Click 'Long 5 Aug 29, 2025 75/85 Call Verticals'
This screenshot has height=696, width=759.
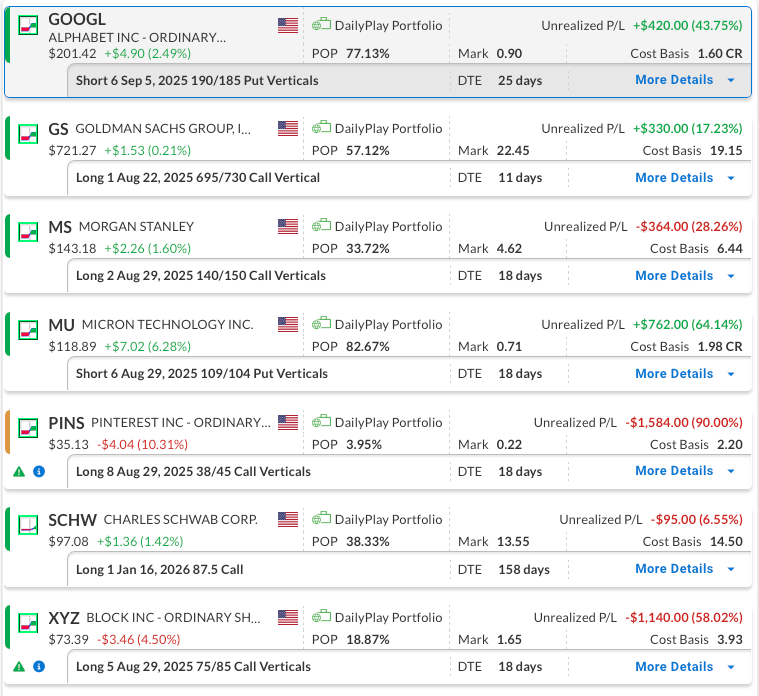pos(193,666)
